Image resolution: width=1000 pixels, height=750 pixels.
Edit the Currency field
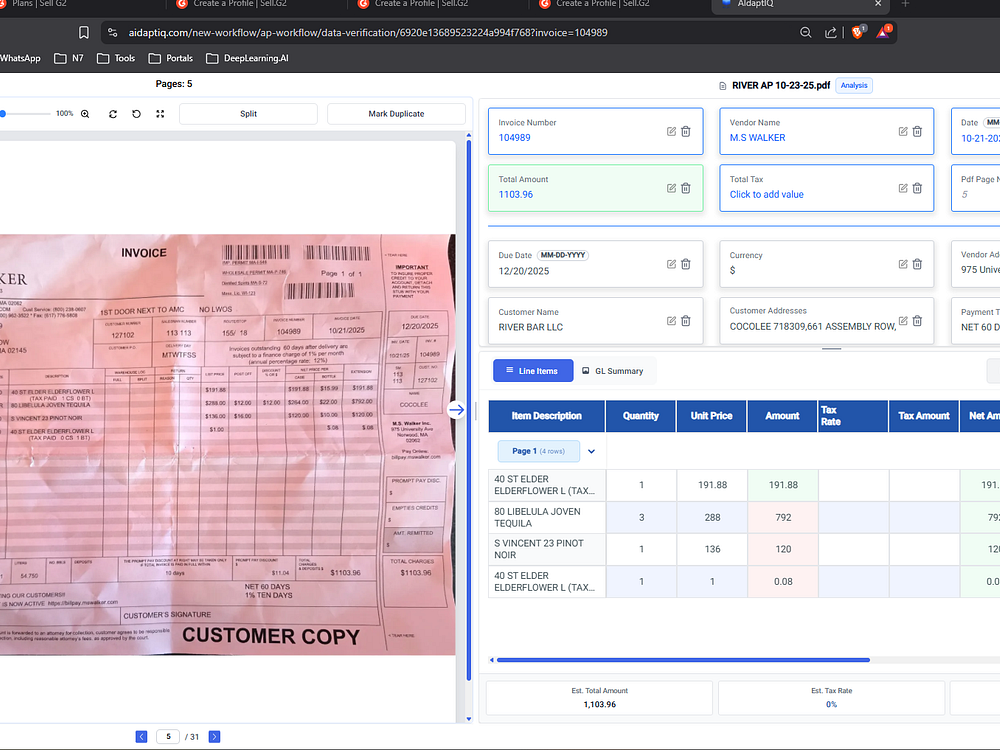903,264
